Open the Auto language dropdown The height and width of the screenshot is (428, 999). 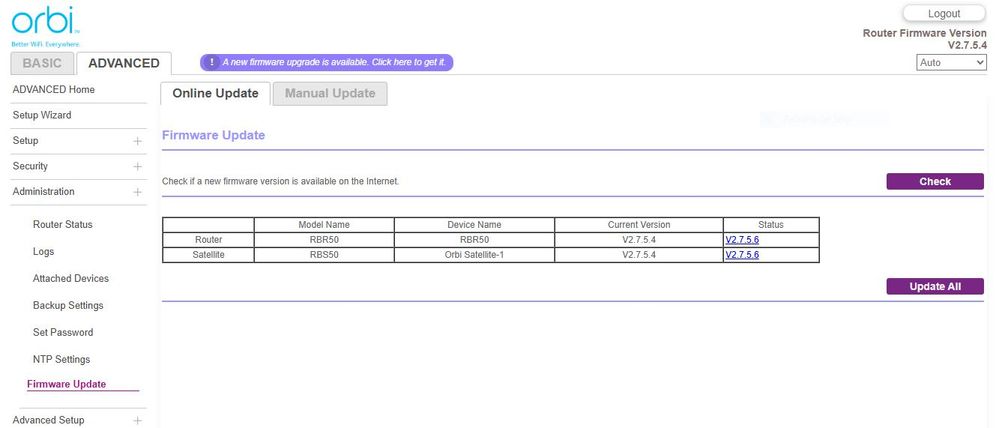click(951, 62)
